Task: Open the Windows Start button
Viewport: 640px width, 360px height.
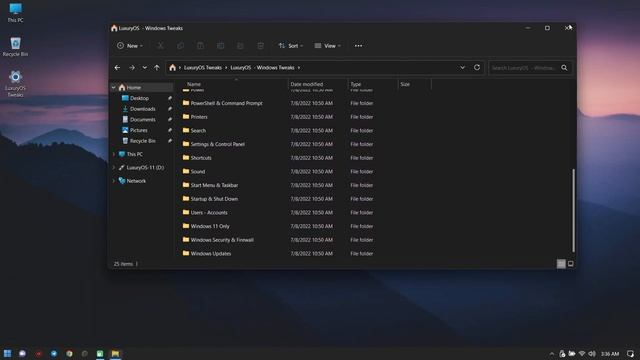Action: [x=7, y=353]
